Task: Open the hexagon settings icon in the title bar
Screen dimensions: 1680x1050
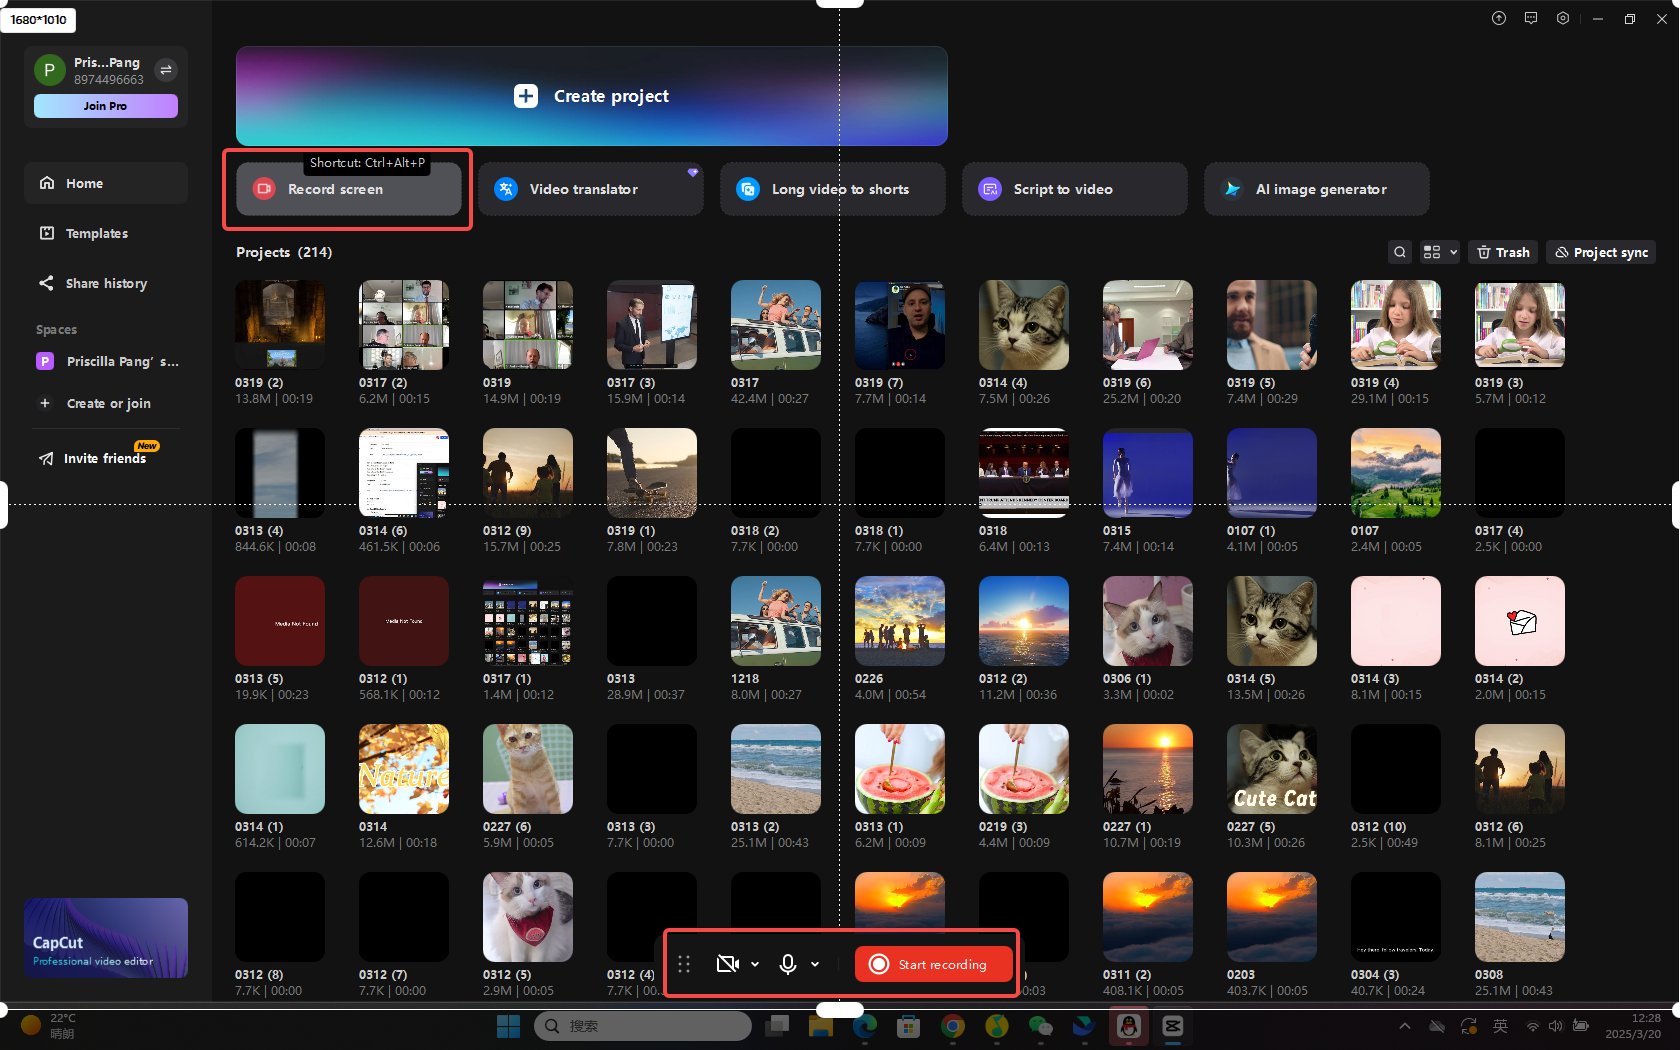Action: click(x=1563, y=18)
